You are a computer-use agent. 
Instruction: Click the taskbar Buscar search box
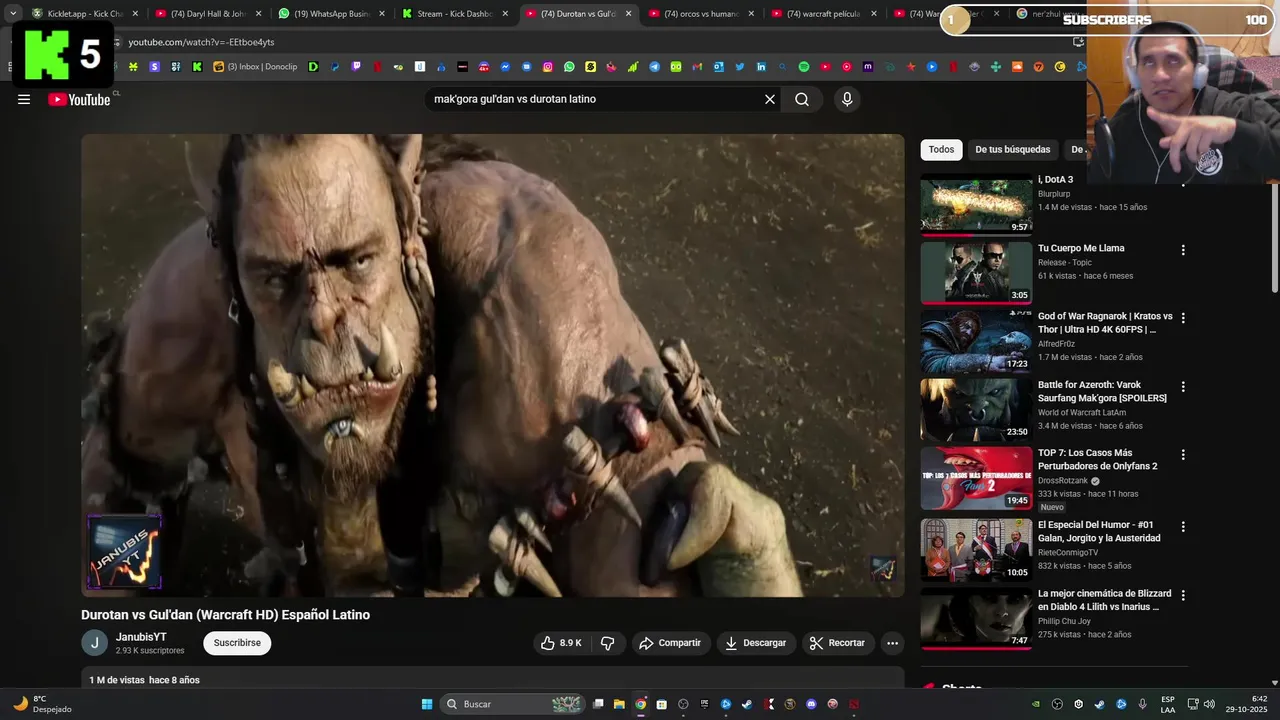tap(513, 704)
